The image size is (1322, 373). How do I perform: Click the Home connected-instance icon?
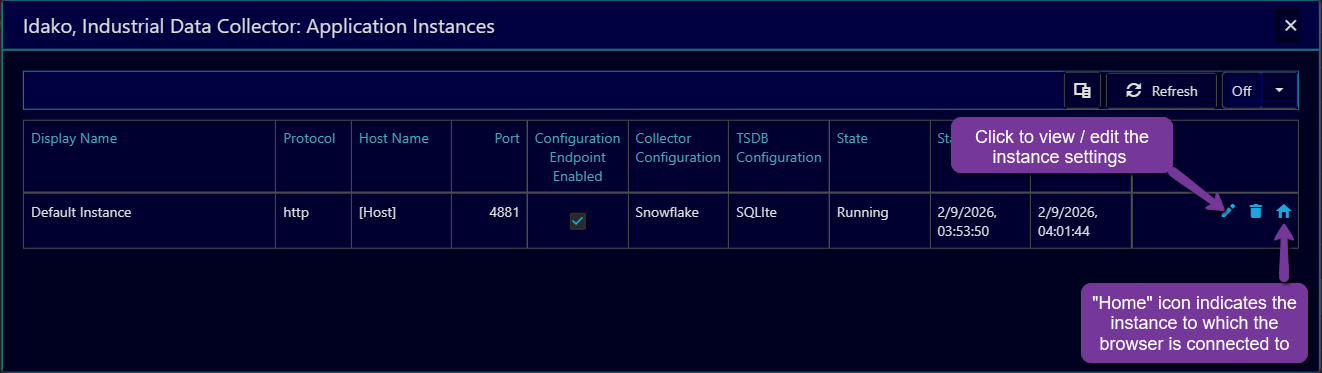tap(1284, 211)
